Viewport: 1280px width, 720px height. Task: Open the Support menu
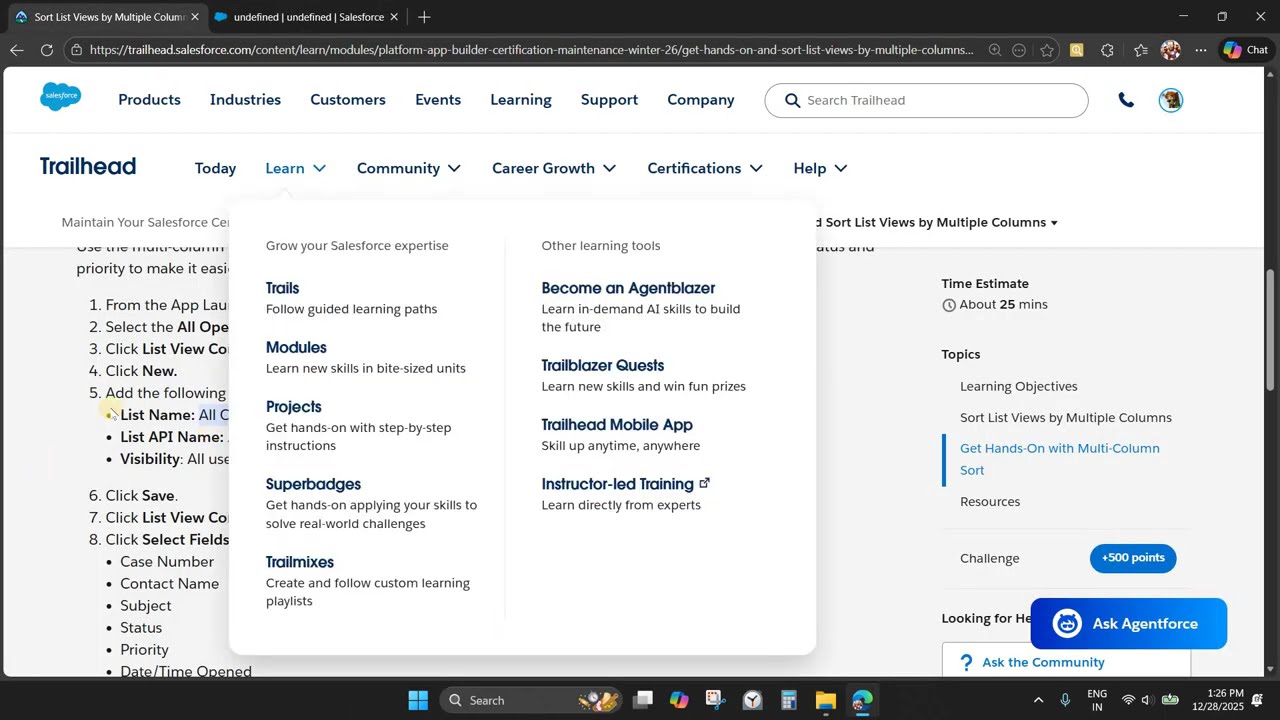(x=609, y=100)
